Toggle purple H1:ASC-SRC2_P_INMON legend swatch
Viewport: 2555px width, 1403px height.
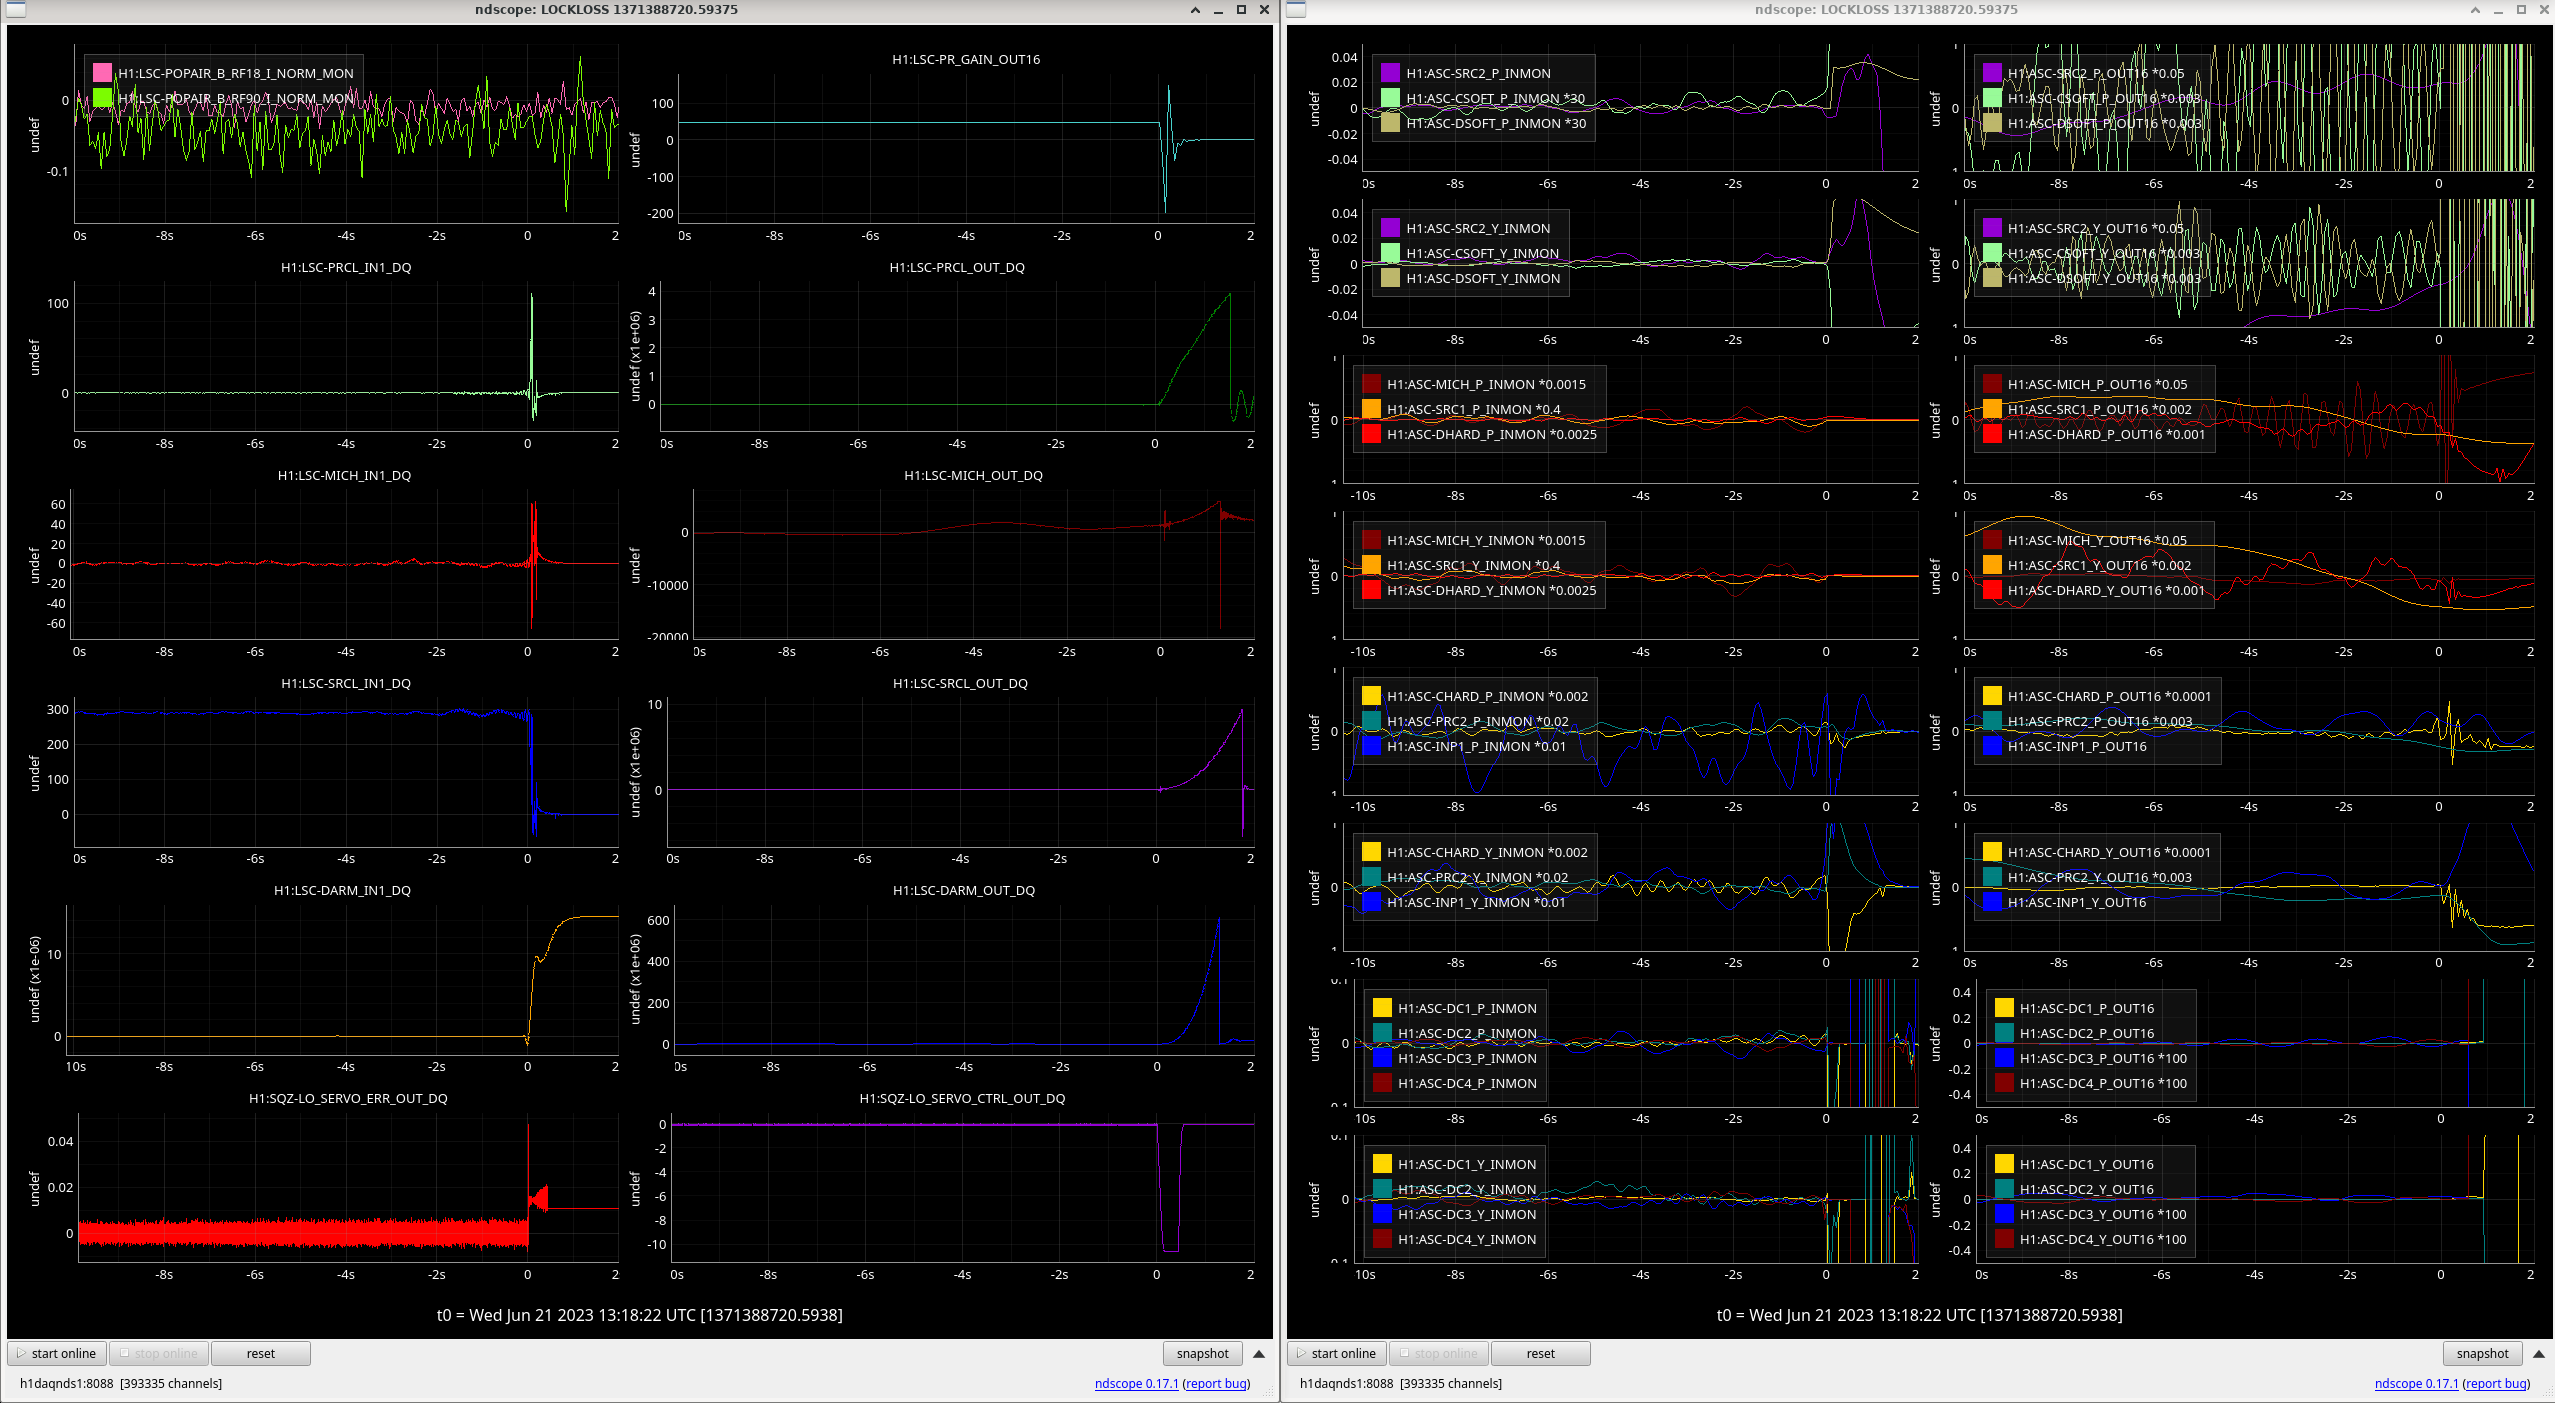pyautogui.click(x=1390, y=73)
